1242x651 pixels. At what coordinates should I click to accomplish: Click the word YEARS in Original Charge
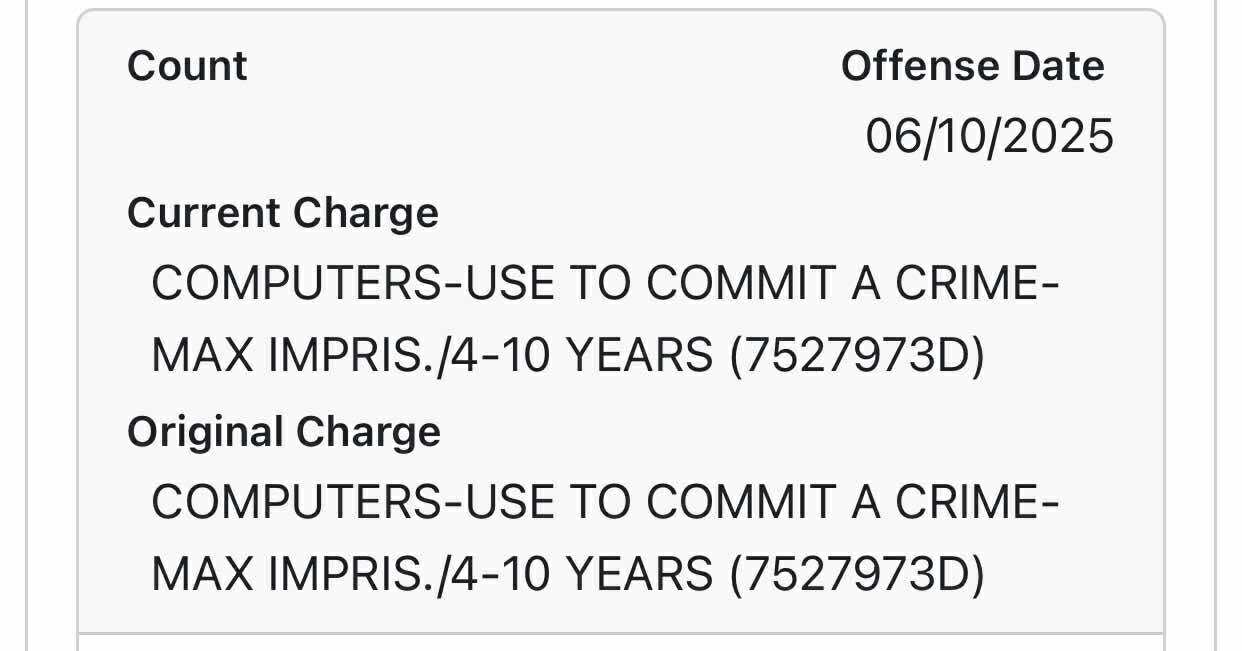[640, 574]
